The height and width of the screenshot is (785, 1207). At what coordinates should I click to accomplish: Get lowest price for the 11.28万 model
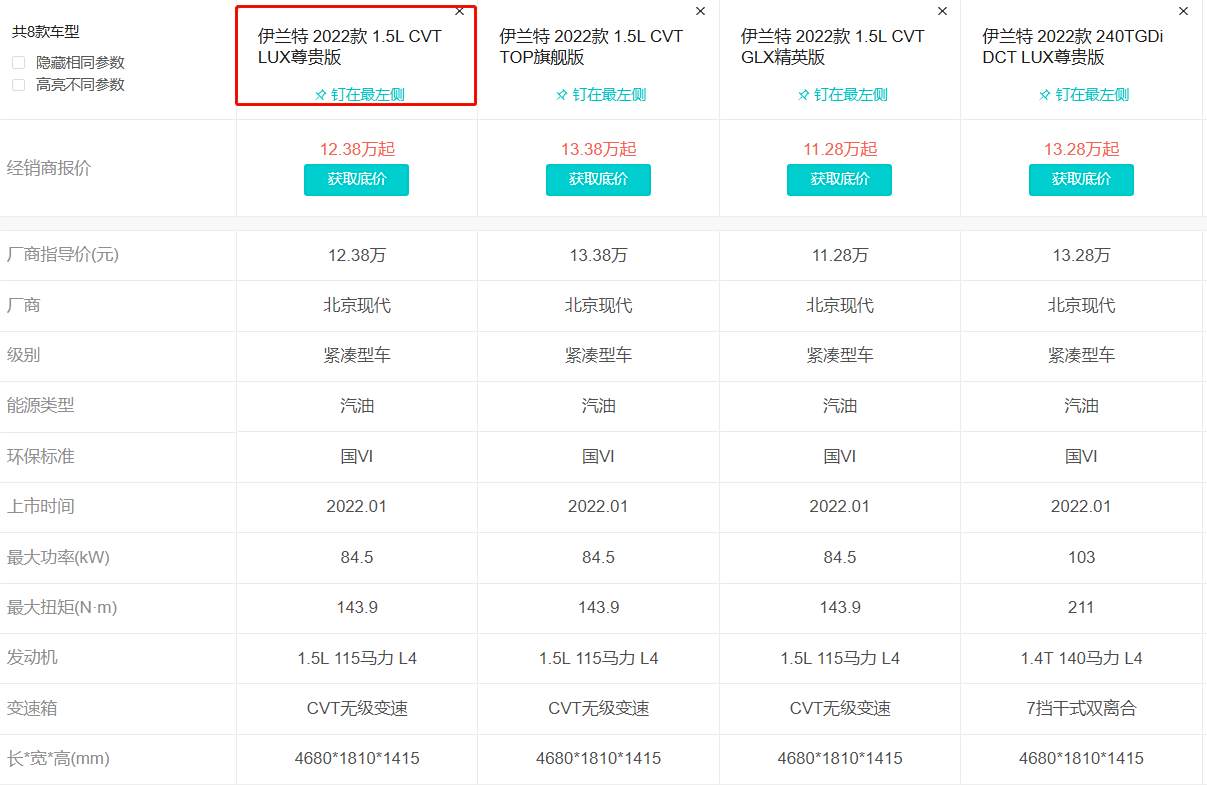pos(840,180)
